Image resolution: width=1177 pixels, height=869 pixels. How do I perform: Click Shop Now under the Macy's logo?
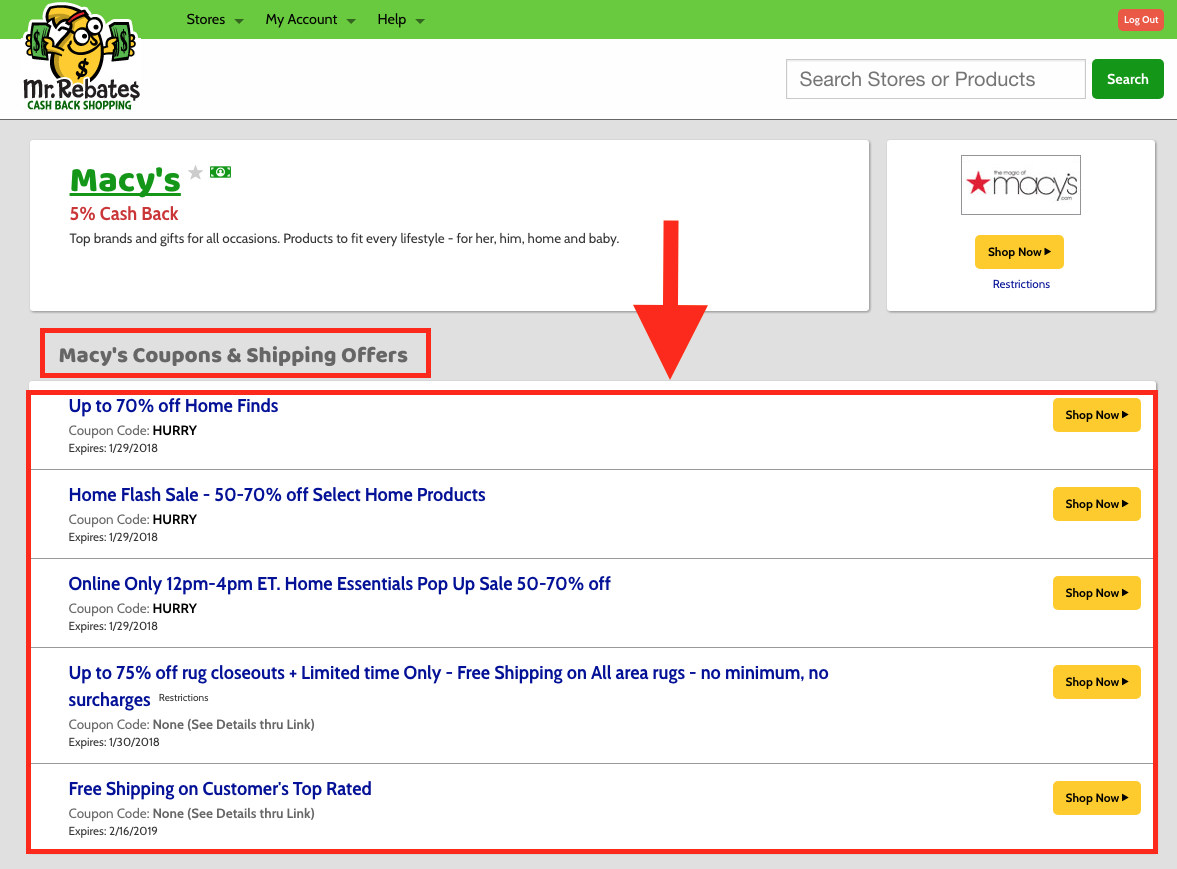click(1019, 252)
